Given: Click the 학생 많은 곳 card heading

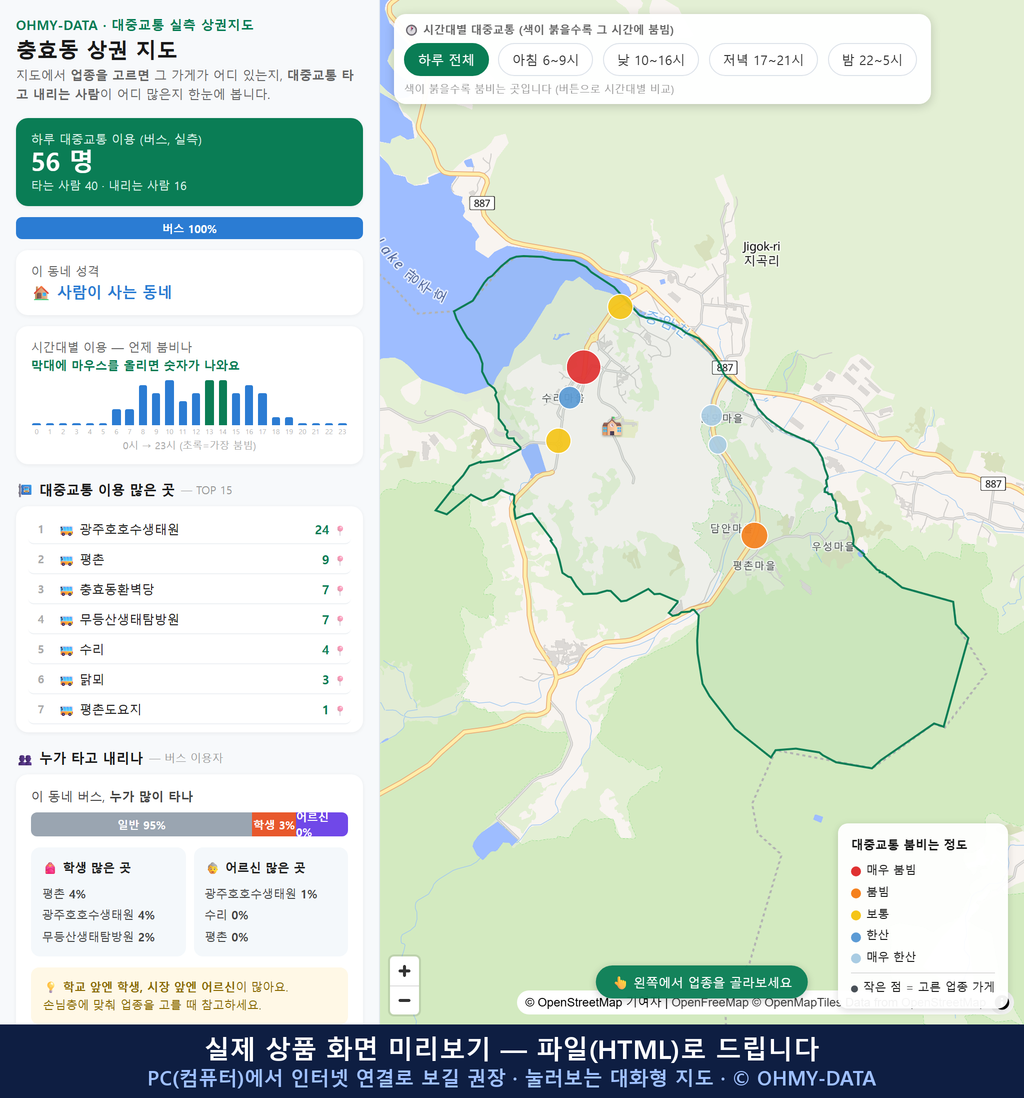Looking at the screenshot, I should coord(97,868).
